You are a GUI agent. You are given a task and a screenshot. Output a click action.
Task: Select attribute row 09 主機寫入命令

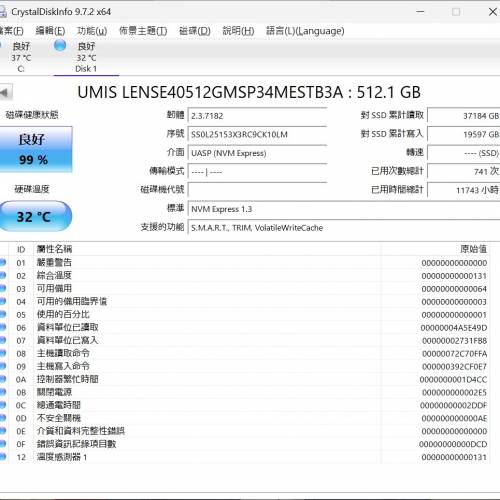tap(245, 366)
